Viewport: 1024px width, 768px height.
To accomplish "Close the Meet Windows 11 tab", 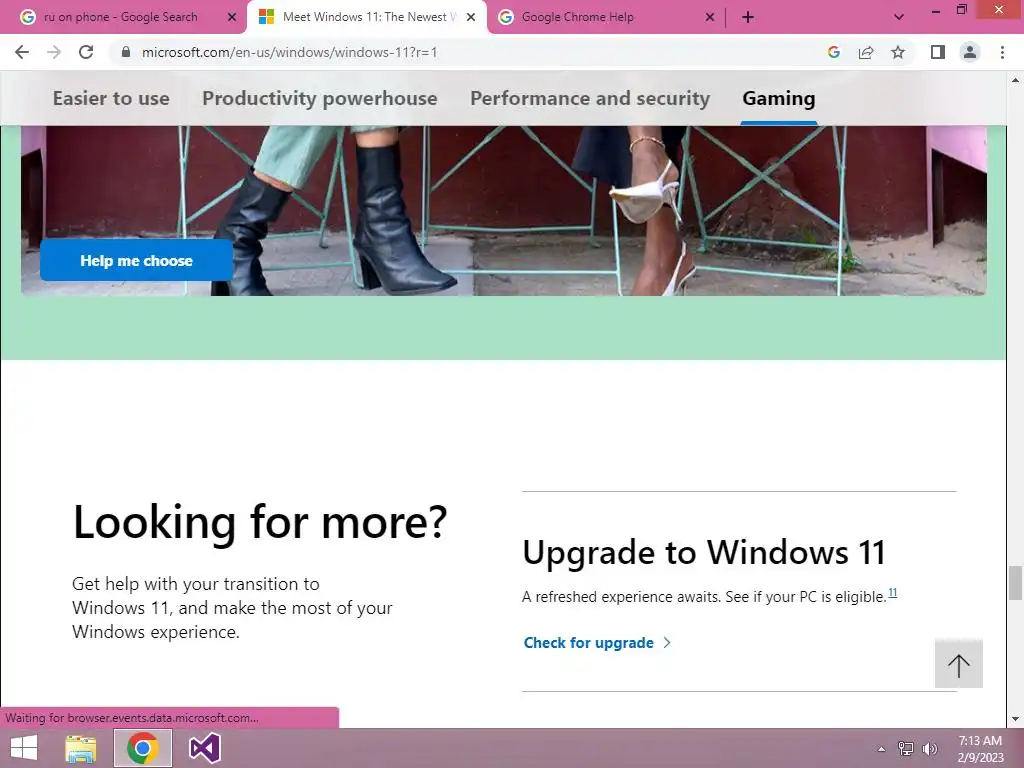I will (471, 18).
